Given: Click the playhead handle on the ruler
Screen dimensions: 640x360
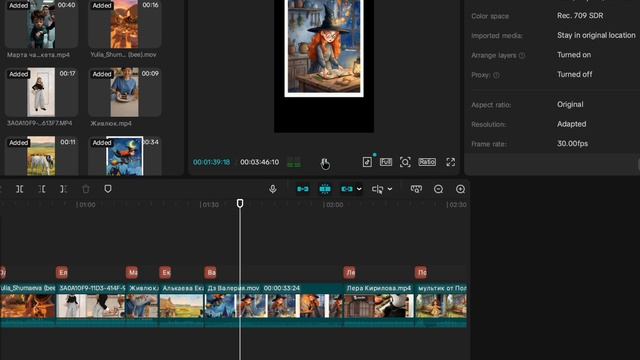Looking at the screenshot, I should tap(240, 203).
